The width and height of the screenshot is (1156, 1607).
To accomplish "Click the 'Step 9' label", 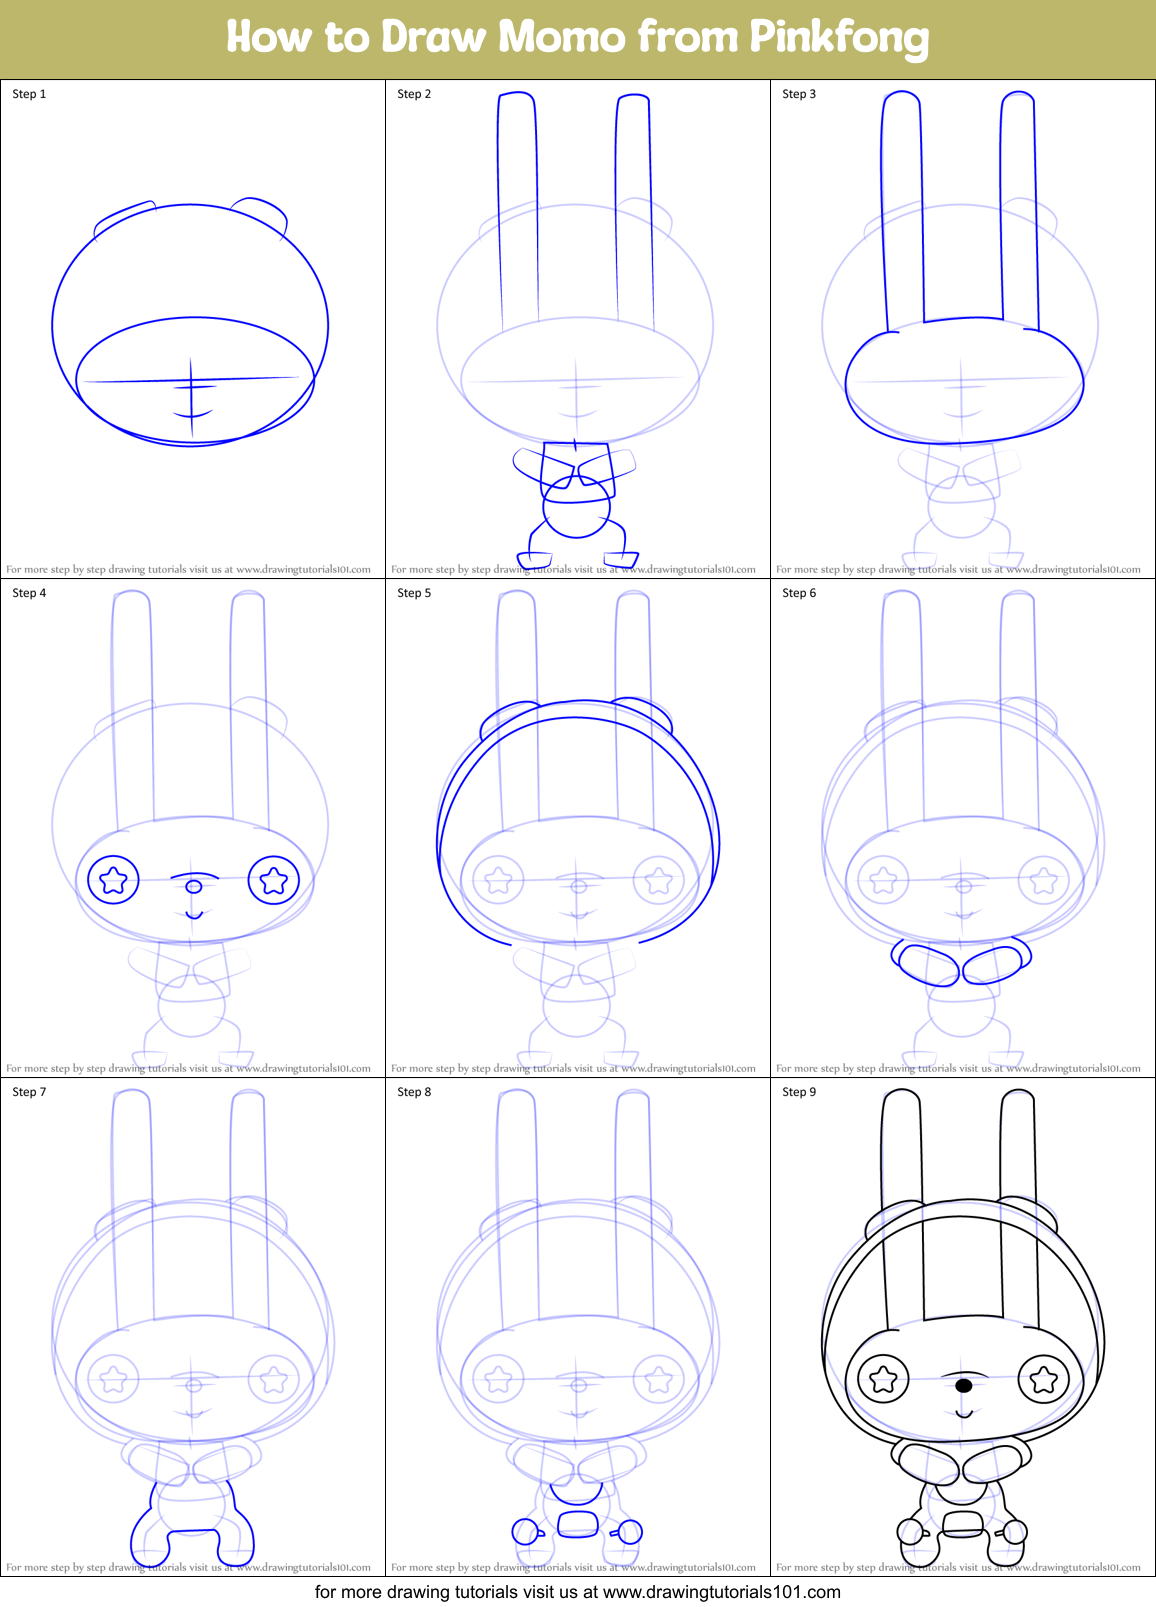I will pyautogui.click(x=799, y=1092).
